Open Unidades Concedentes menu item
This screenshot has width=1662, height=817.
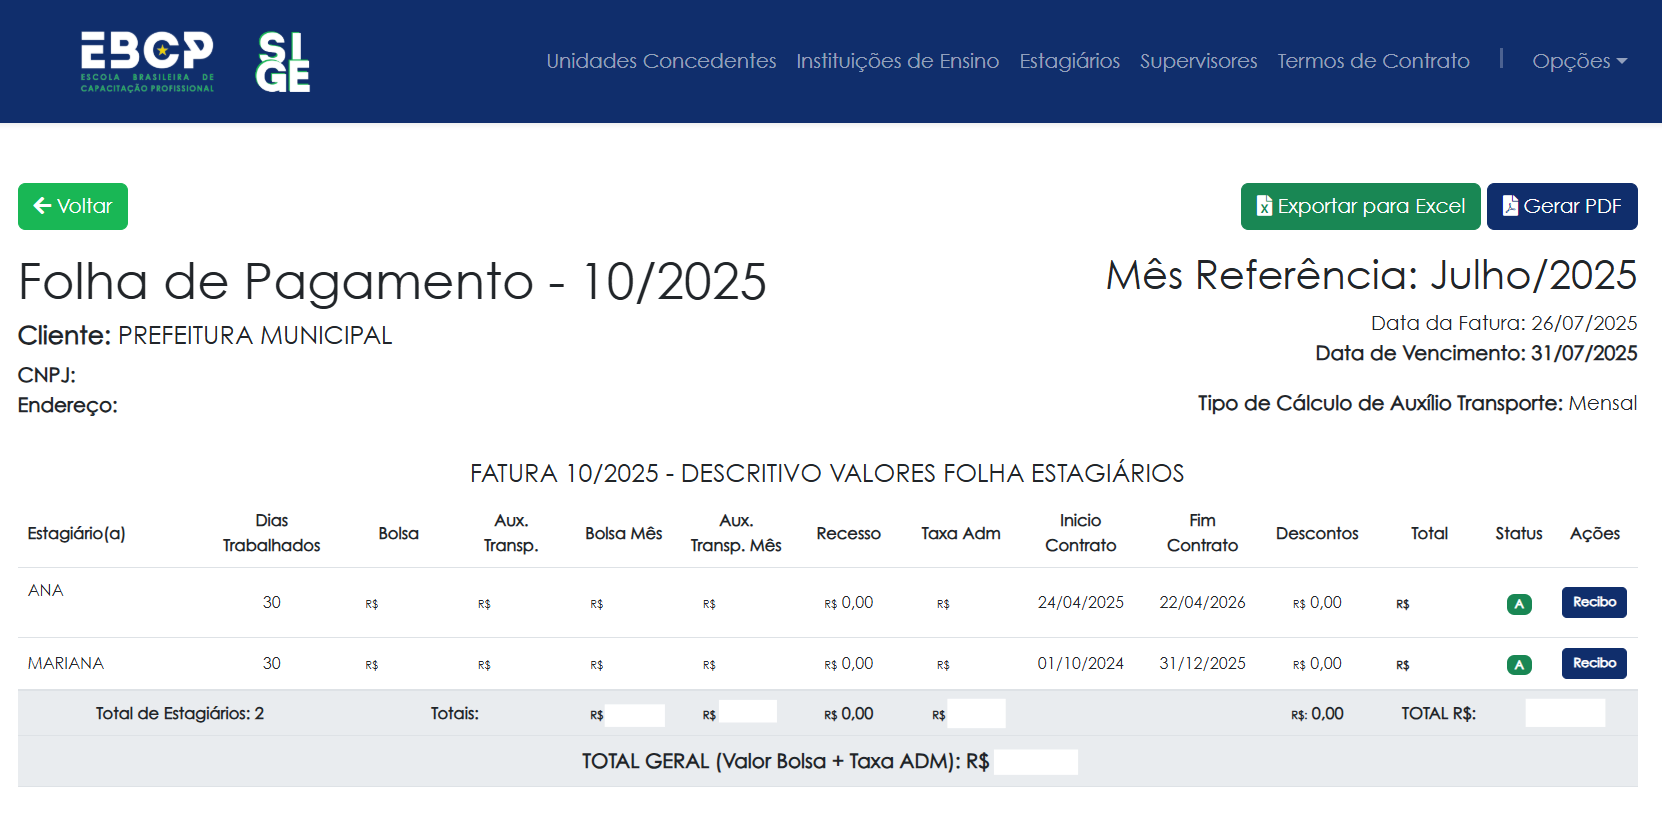pos(661,61)
